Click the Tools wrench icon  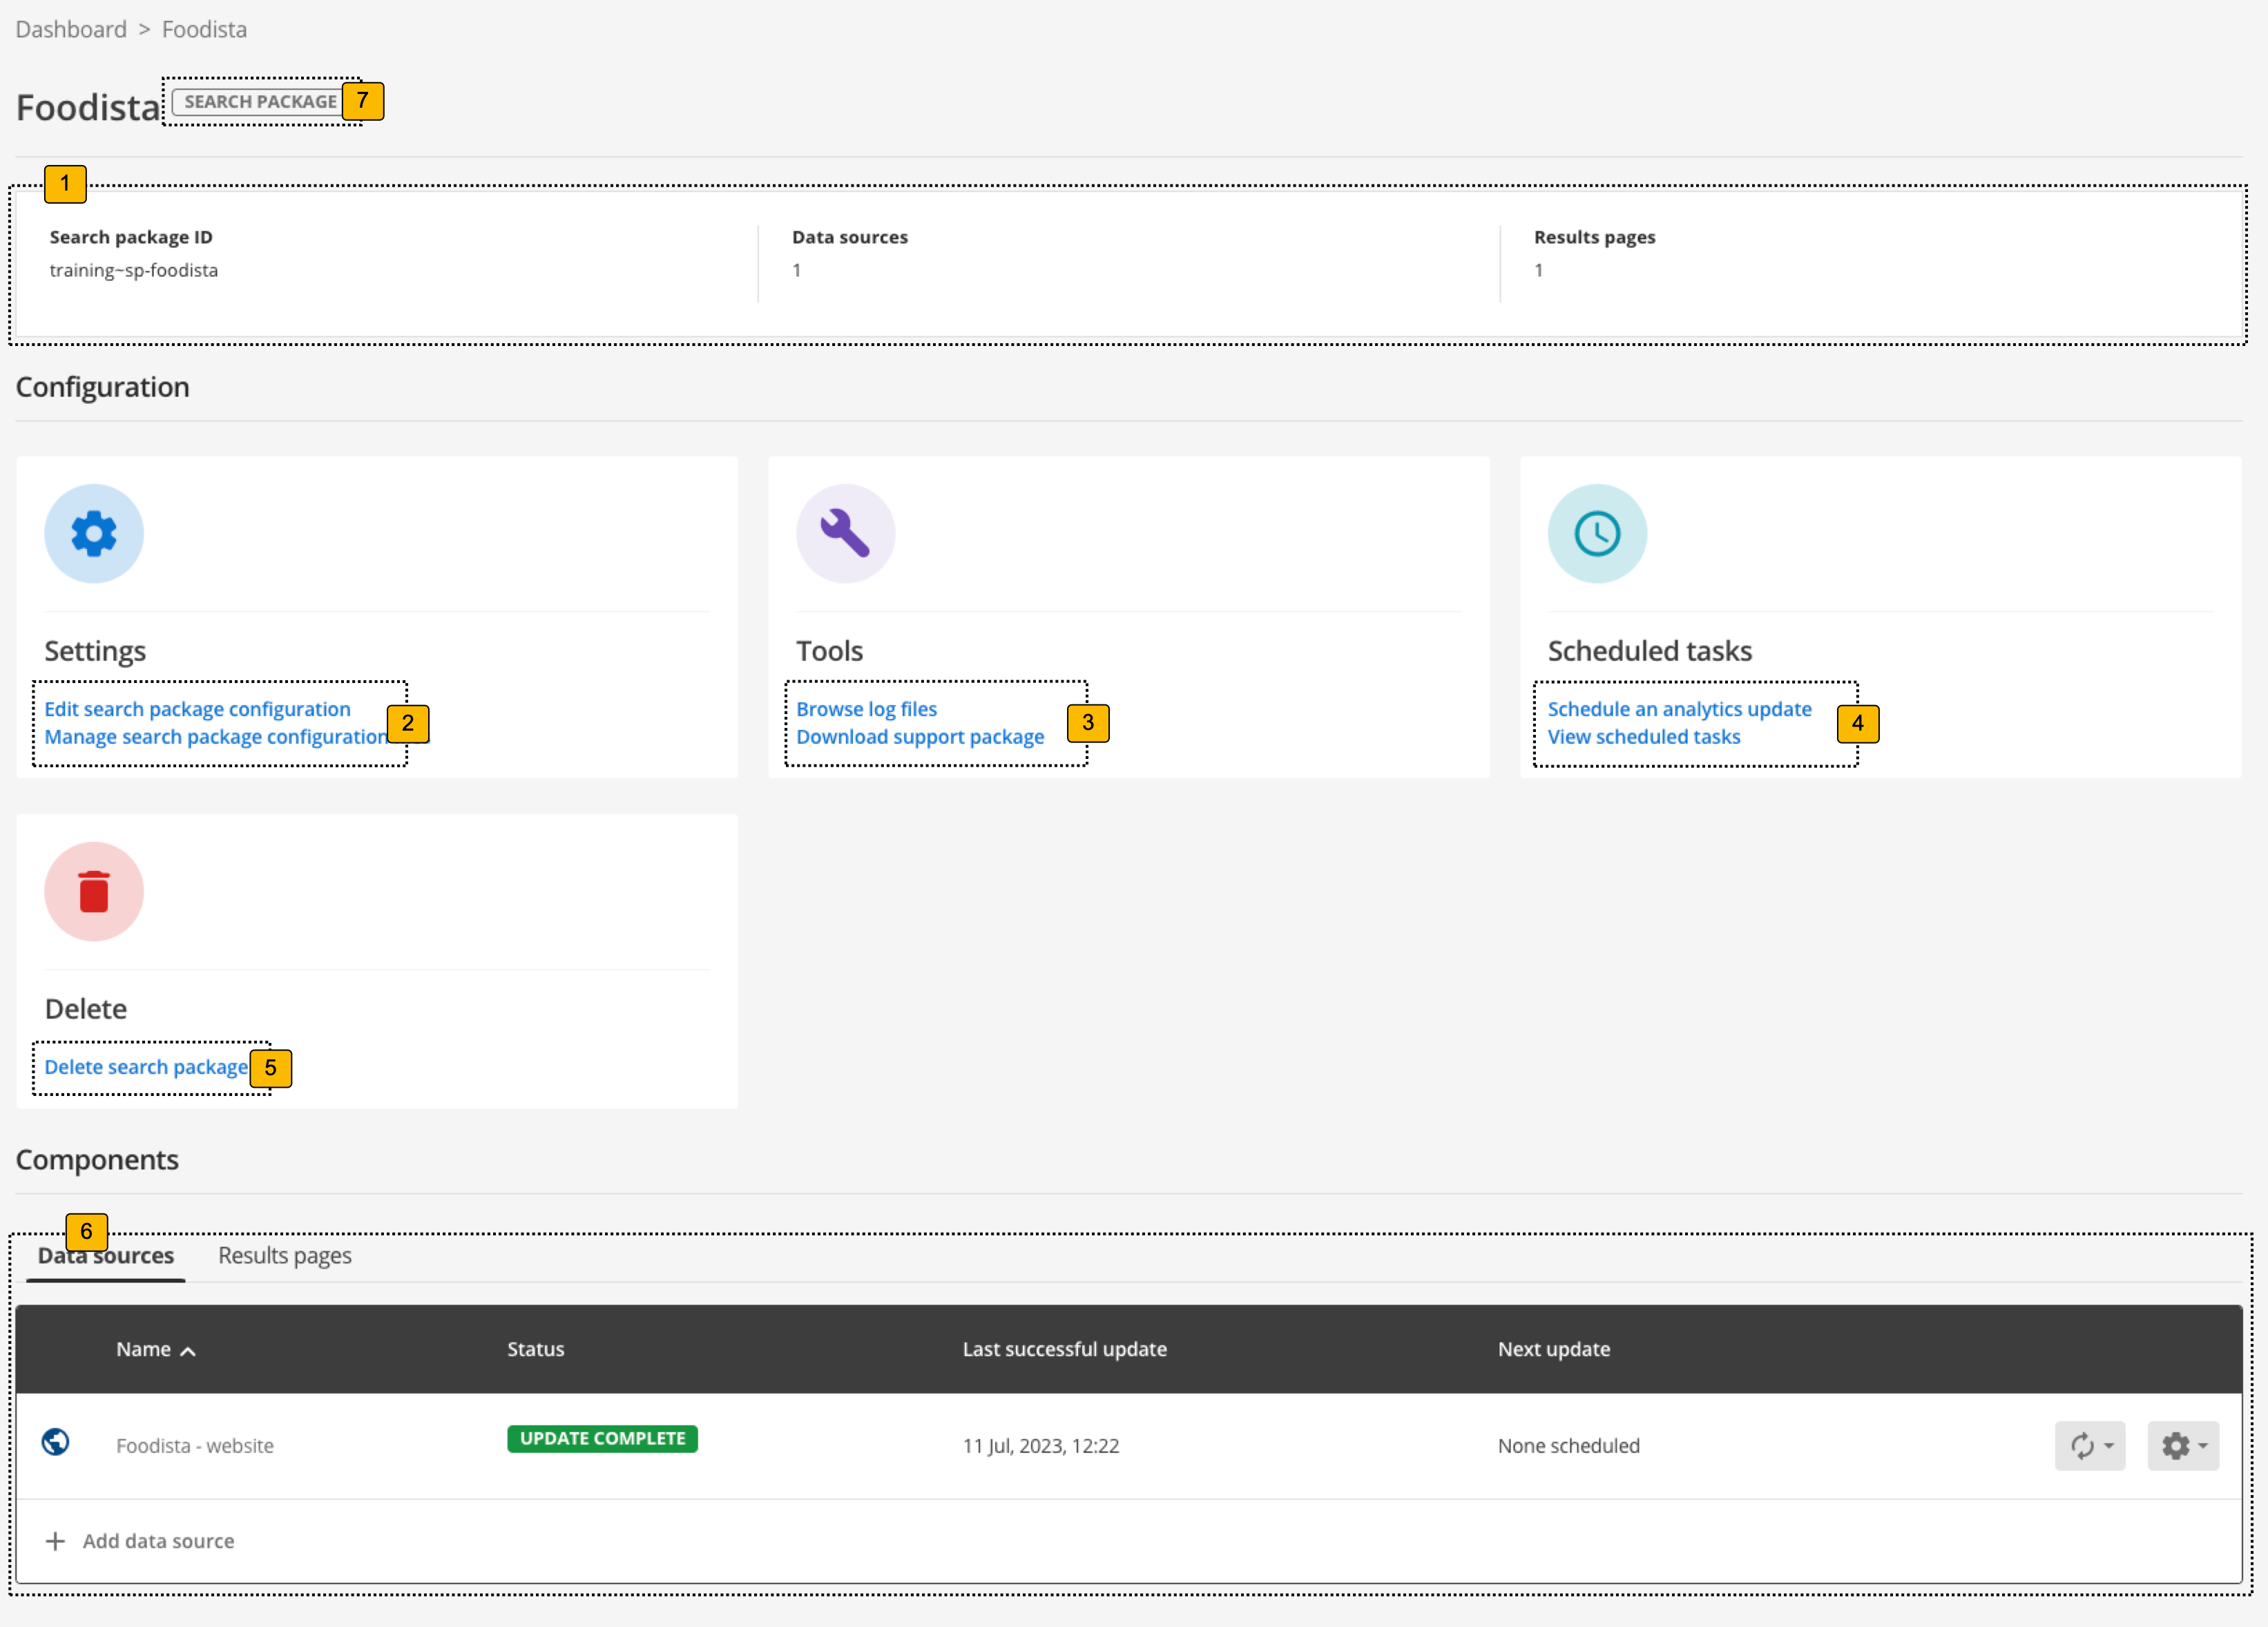click(845, 533)
